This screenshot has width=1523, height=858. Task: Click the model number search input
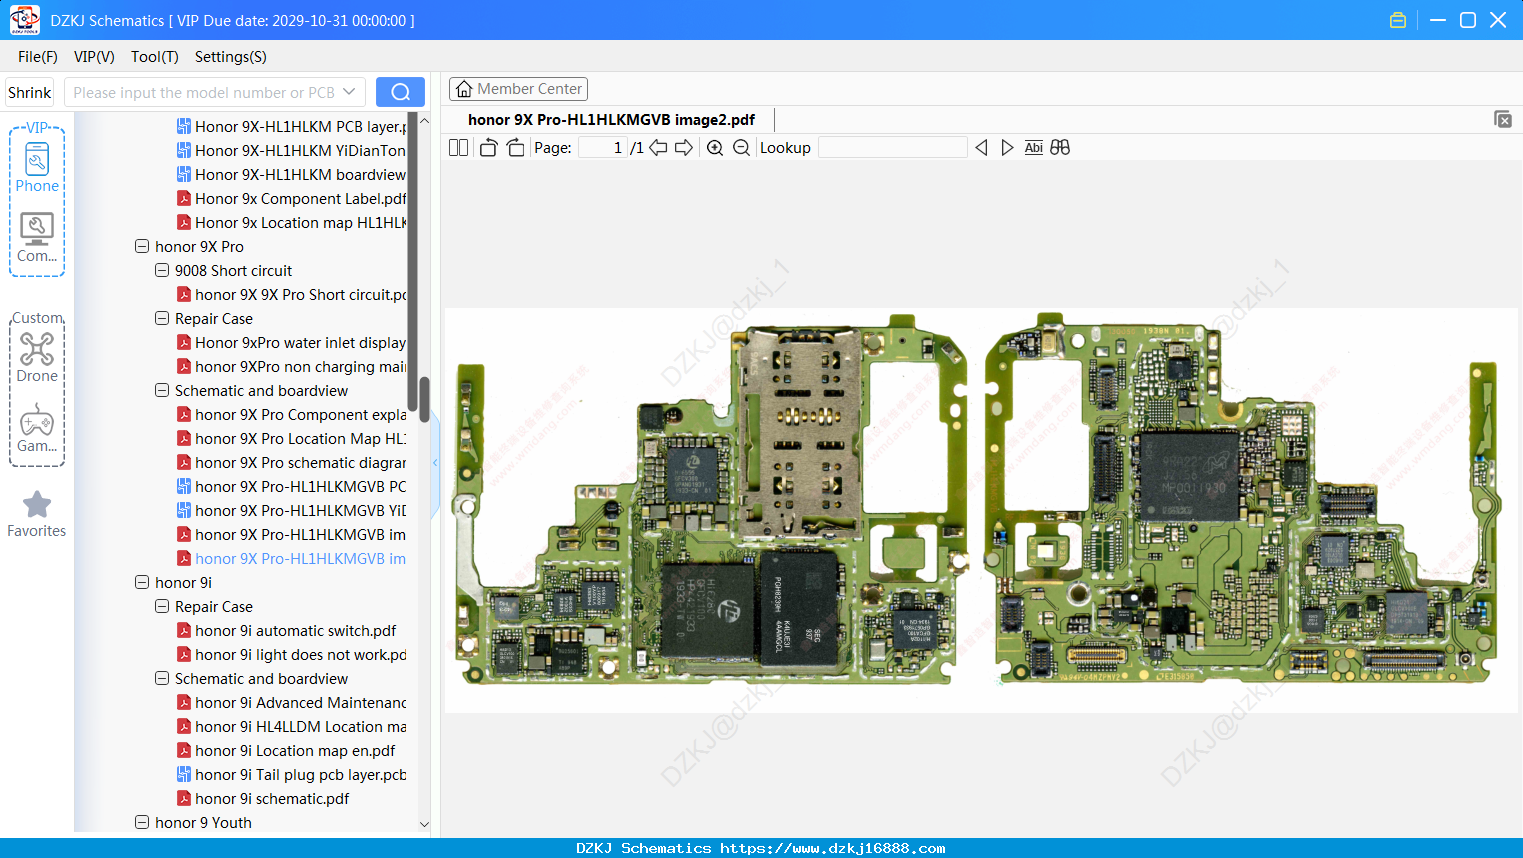(204, 92)
